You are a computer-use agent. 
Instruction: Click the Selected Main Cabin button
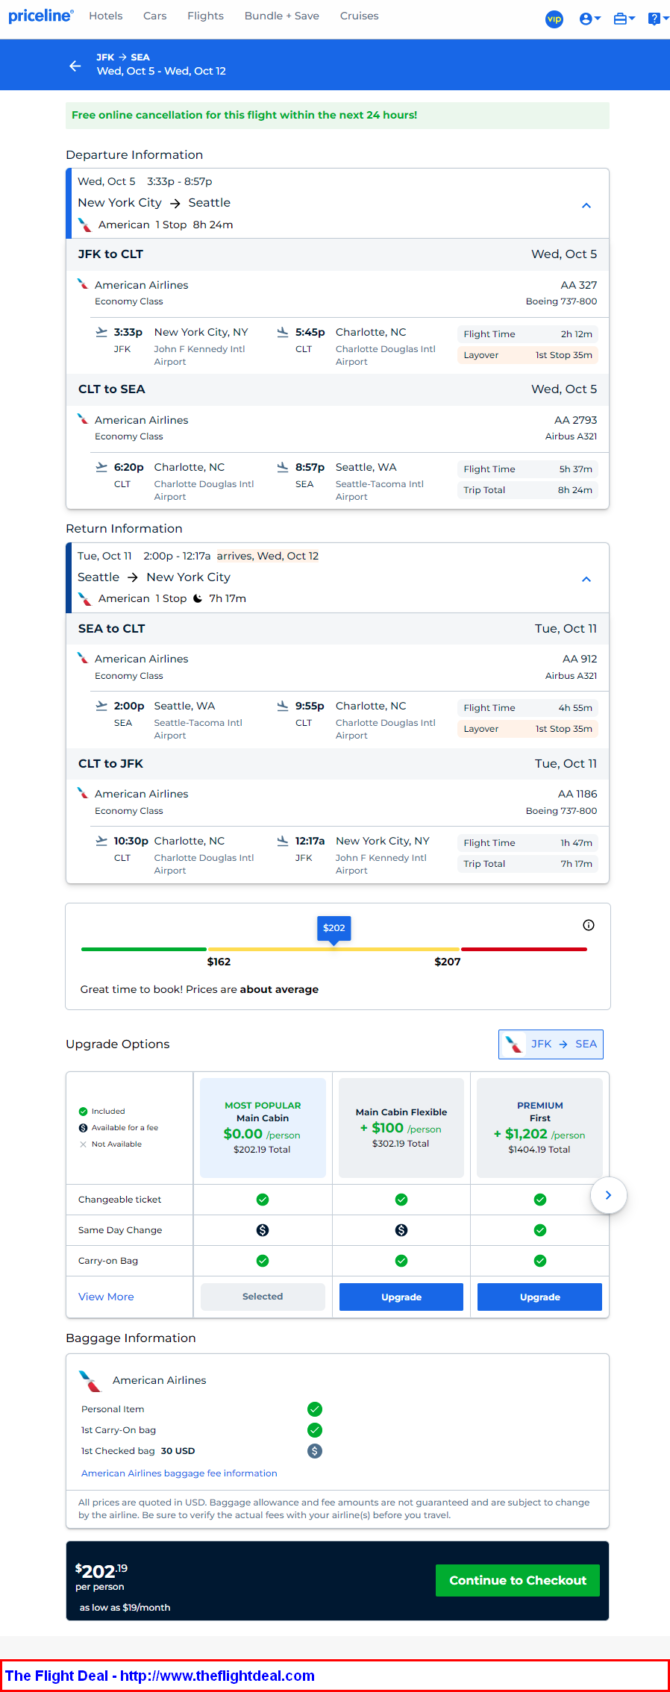click(x=263, y=1297)
